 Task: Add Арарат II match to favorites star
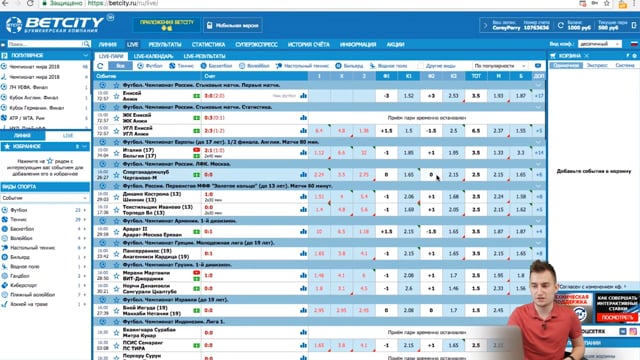click(x=116, y=232)
